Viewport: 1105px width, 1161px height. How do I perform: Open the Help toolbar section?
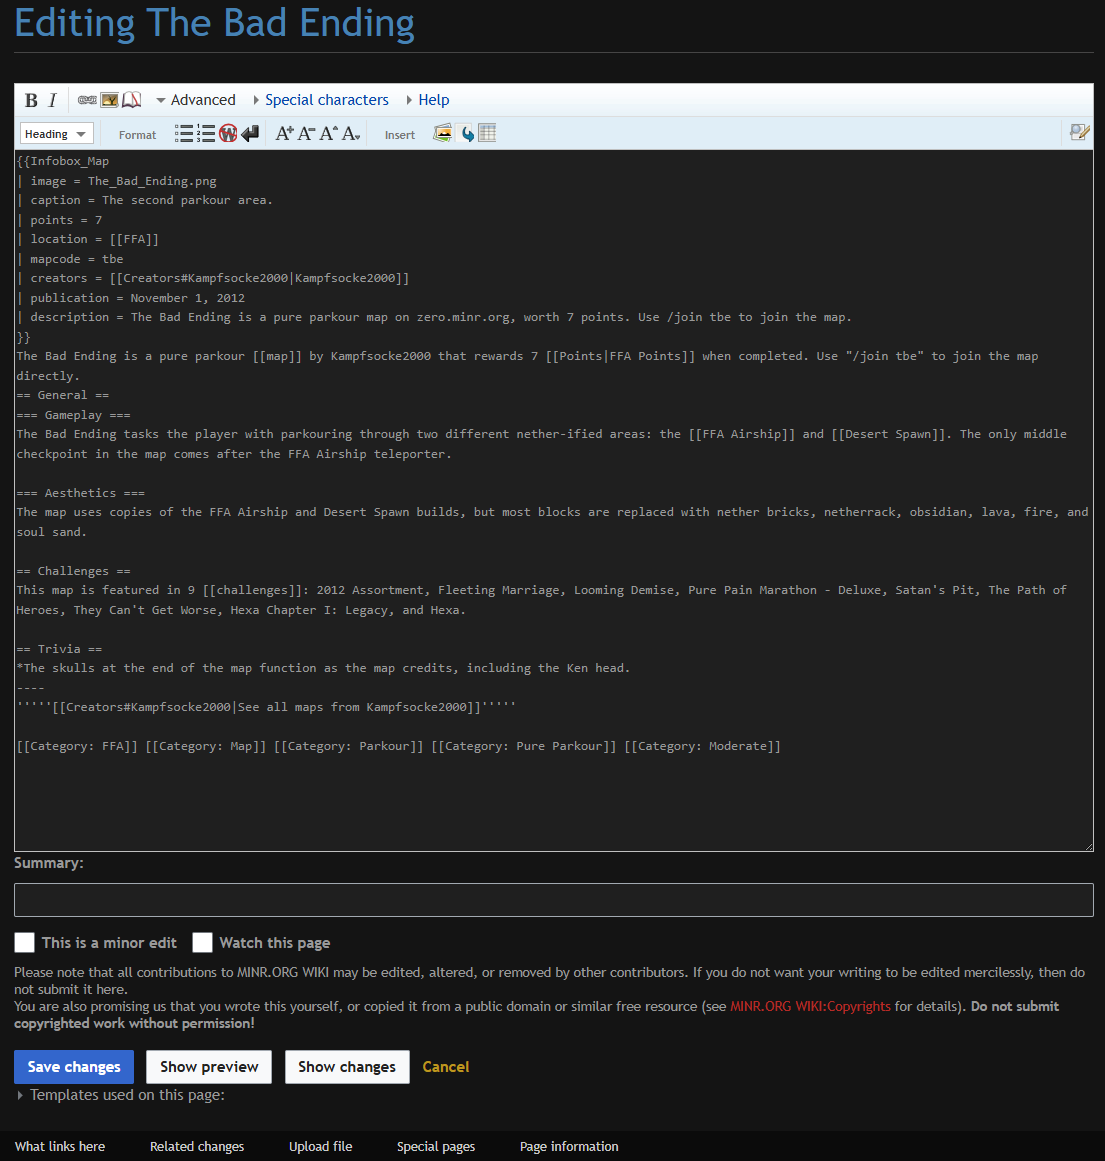[x=433, y=100]
